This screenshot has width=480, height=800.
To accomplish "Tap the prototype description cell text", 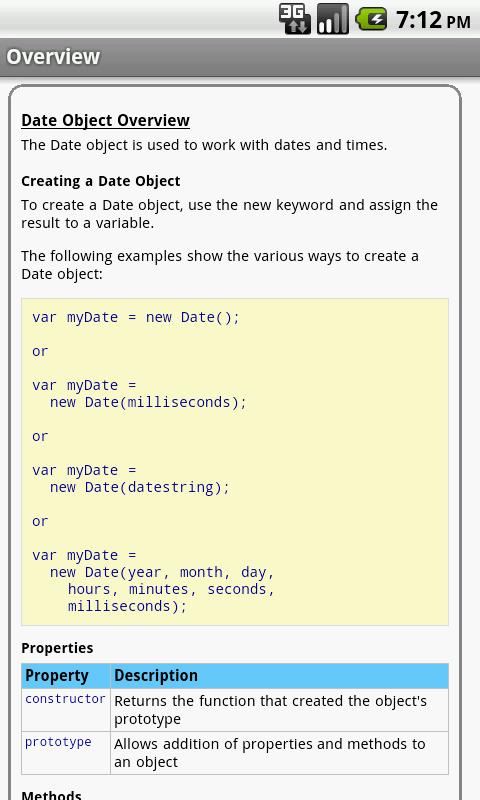I will pos(269,753).
